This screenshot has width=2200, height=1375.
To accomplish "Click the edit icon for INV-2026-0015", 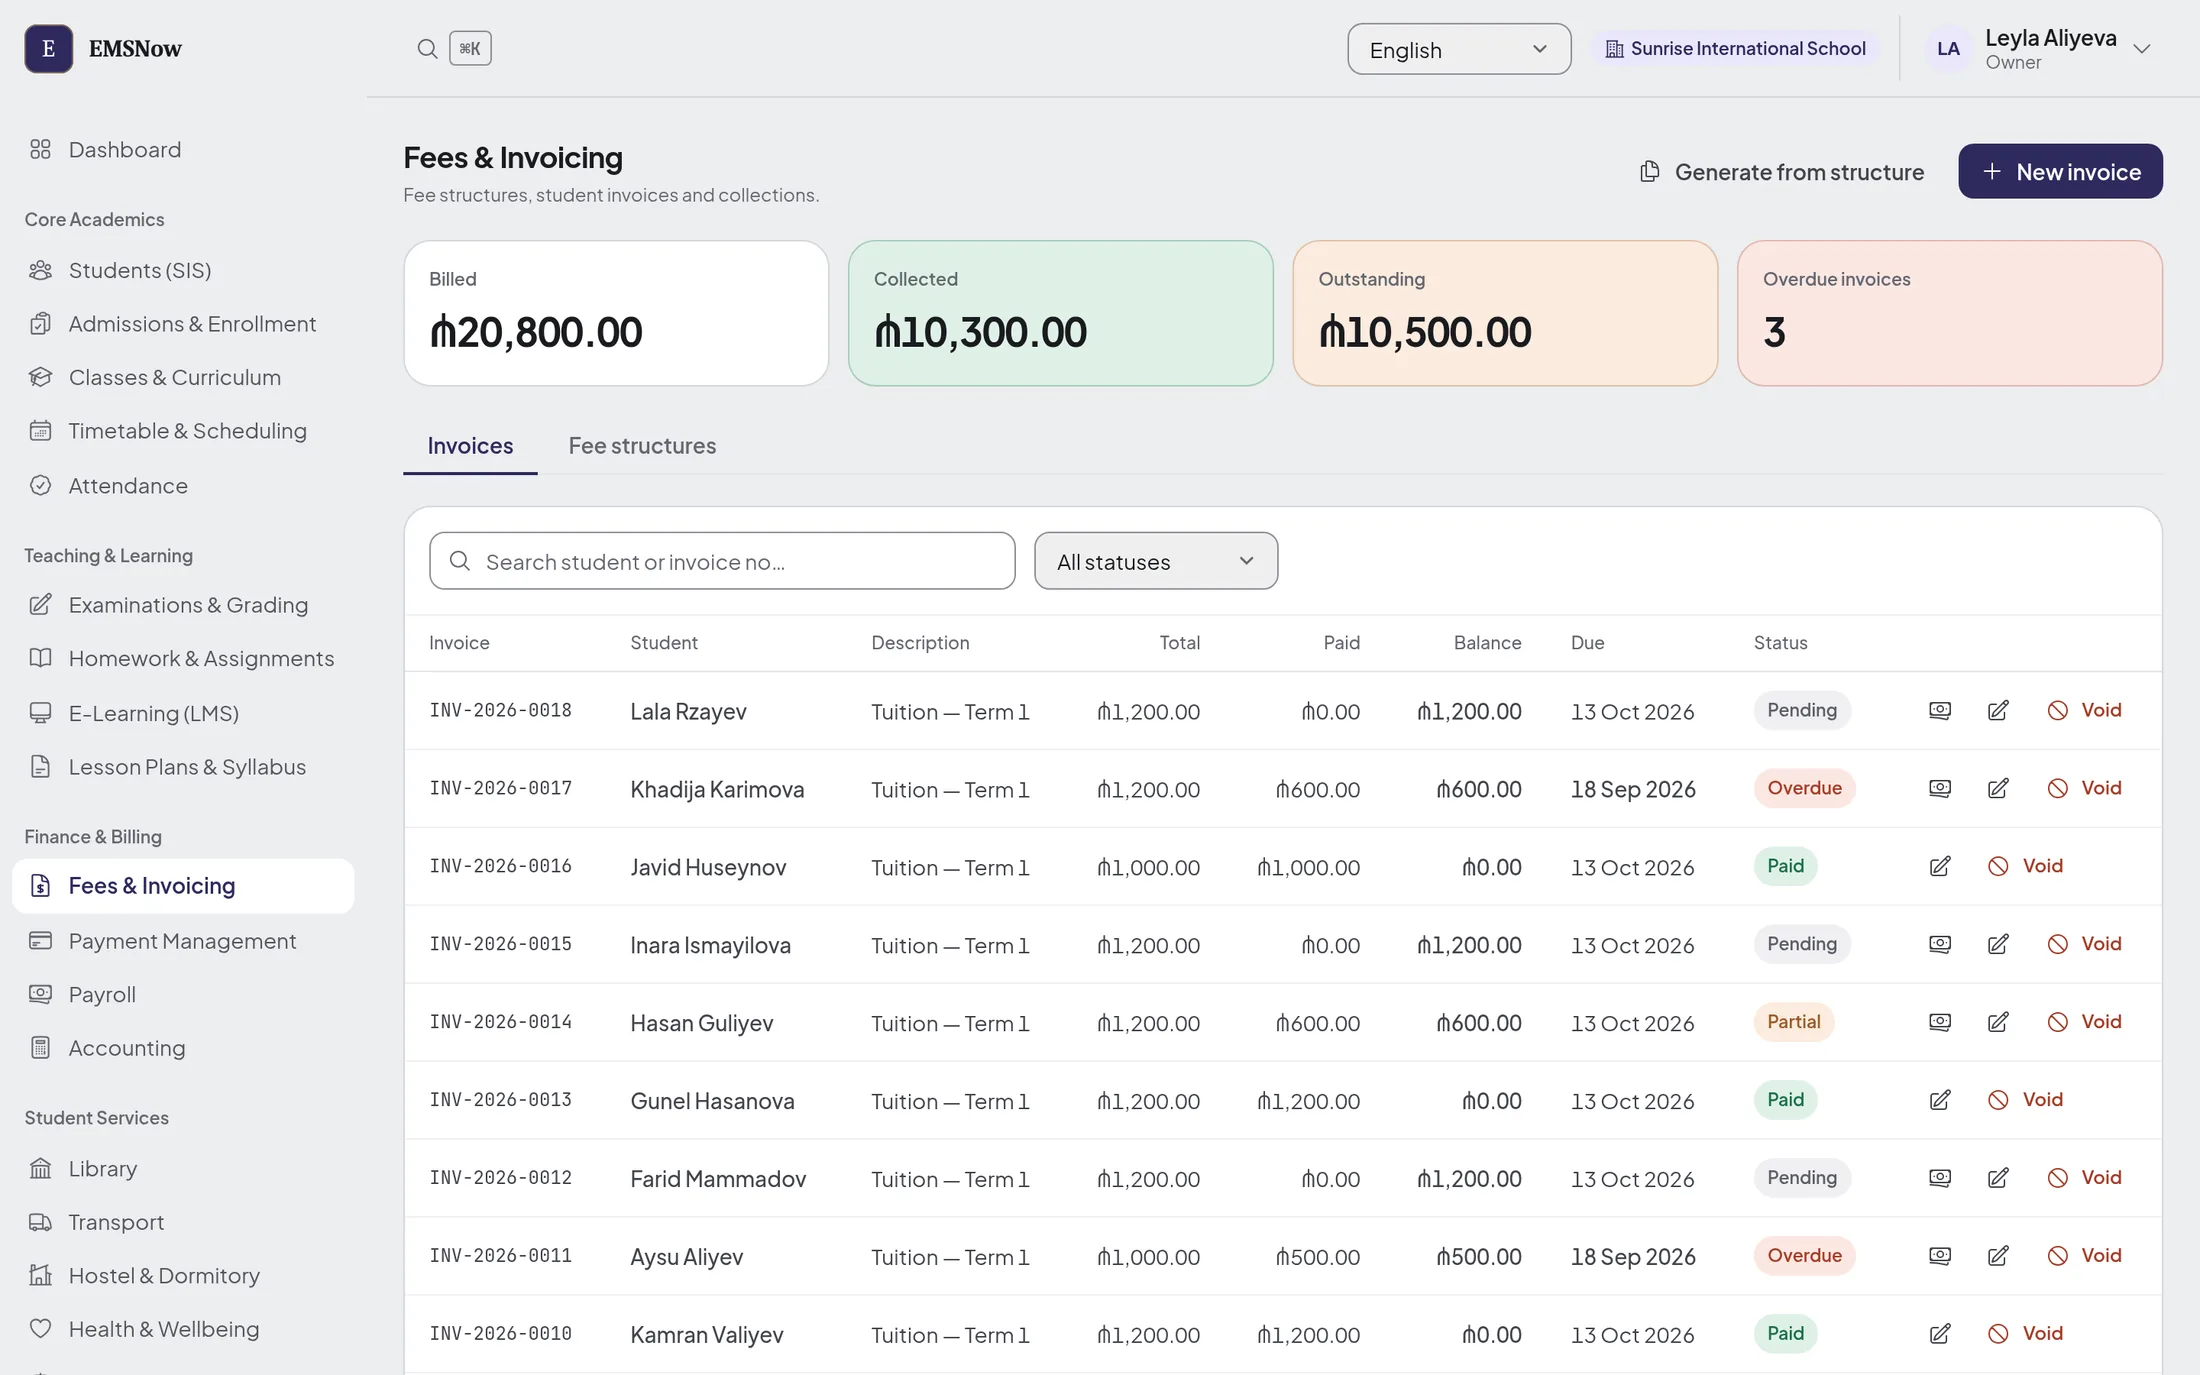I will (x=1997, y=944).
